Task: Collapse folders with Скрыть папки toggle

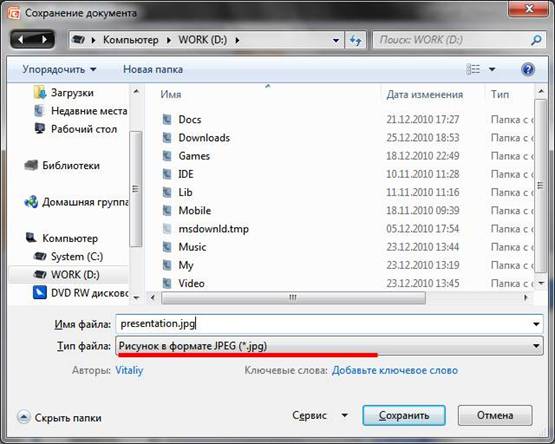Action: point(59,417)
